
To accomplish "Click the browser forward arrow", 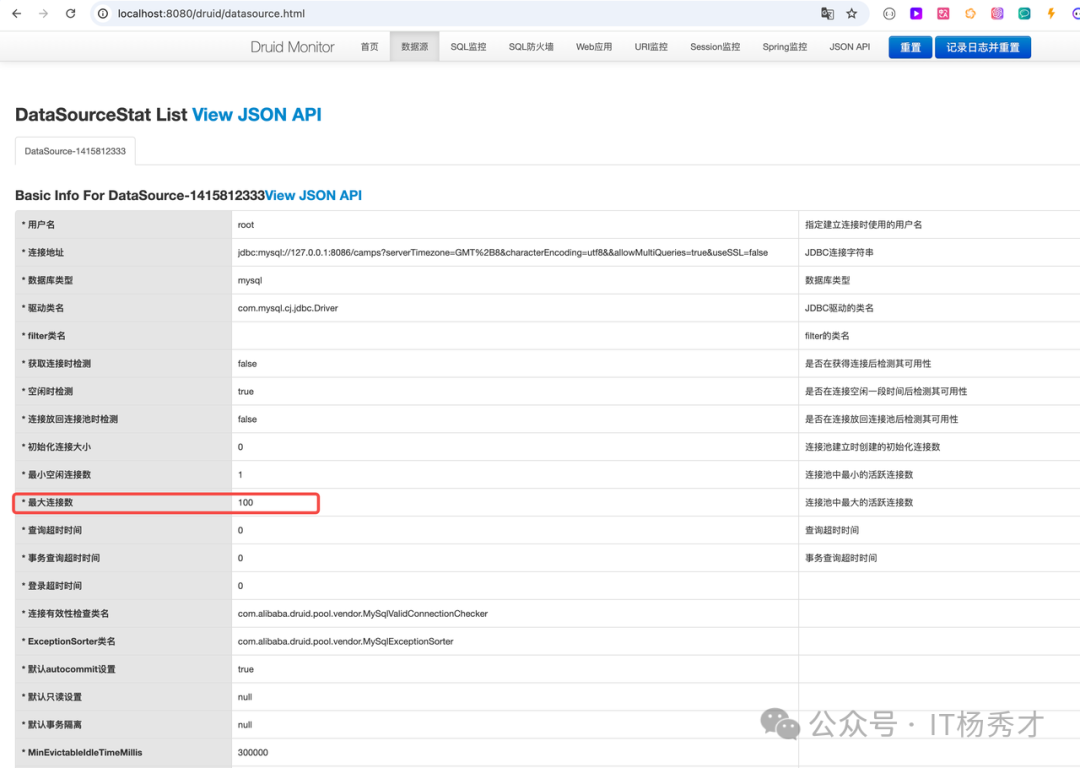I will tap(43, 14).
